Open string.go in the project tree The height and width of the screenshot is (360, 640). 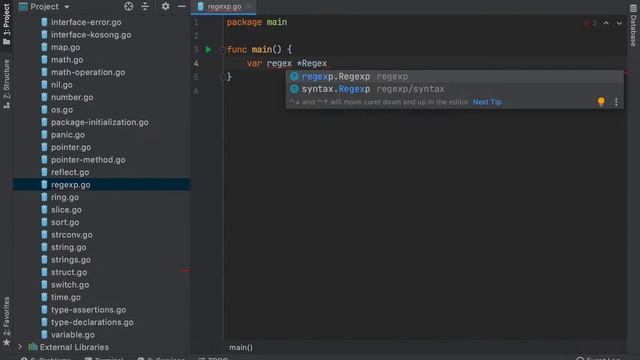pos(68,247)
